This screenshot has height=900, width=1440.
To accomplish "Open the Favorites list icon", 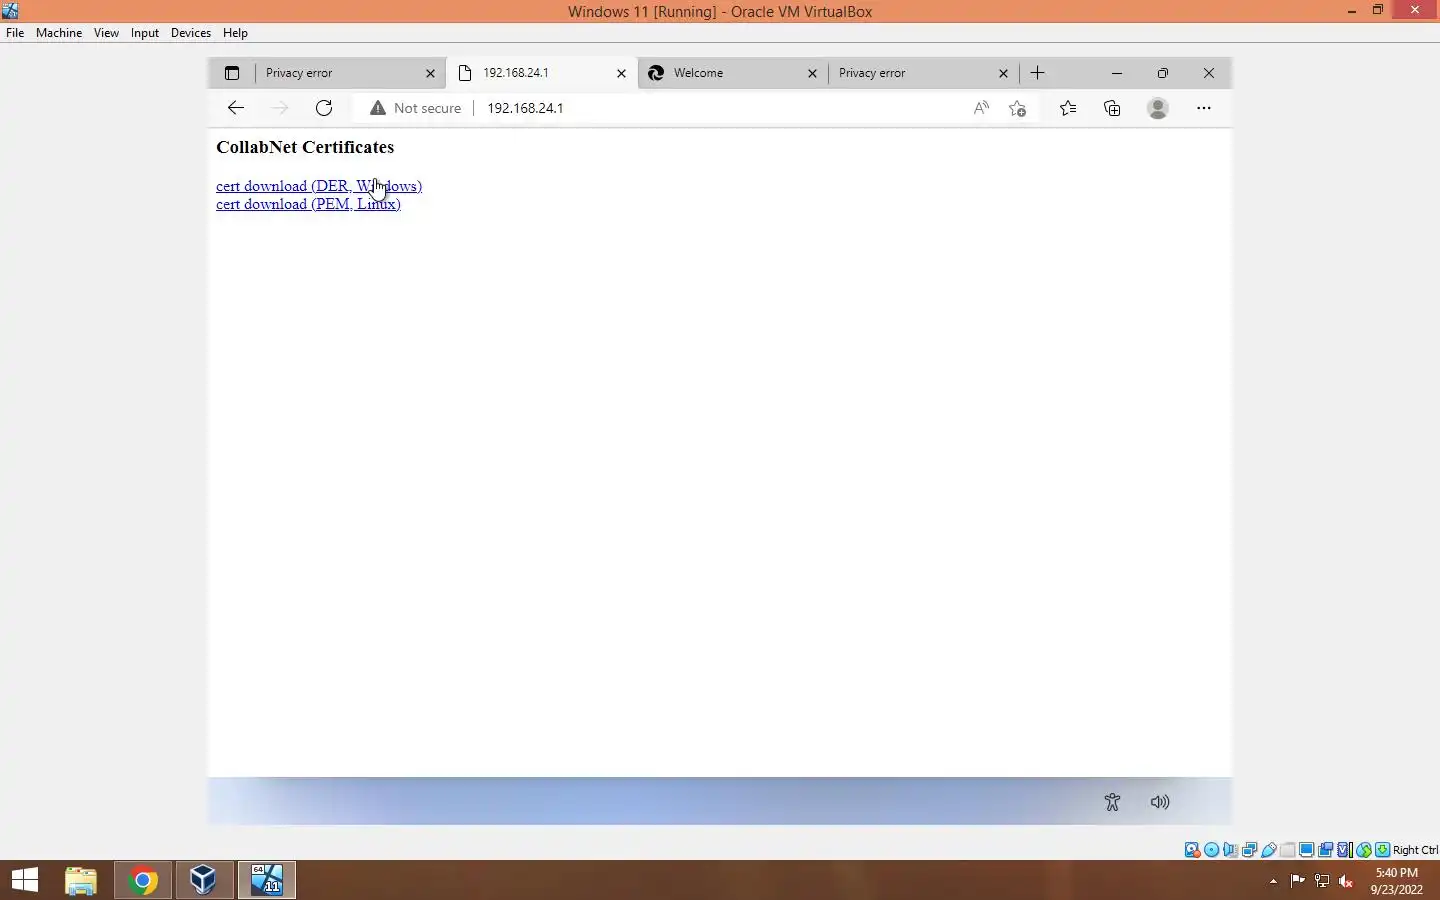I will click(1068, 108).
